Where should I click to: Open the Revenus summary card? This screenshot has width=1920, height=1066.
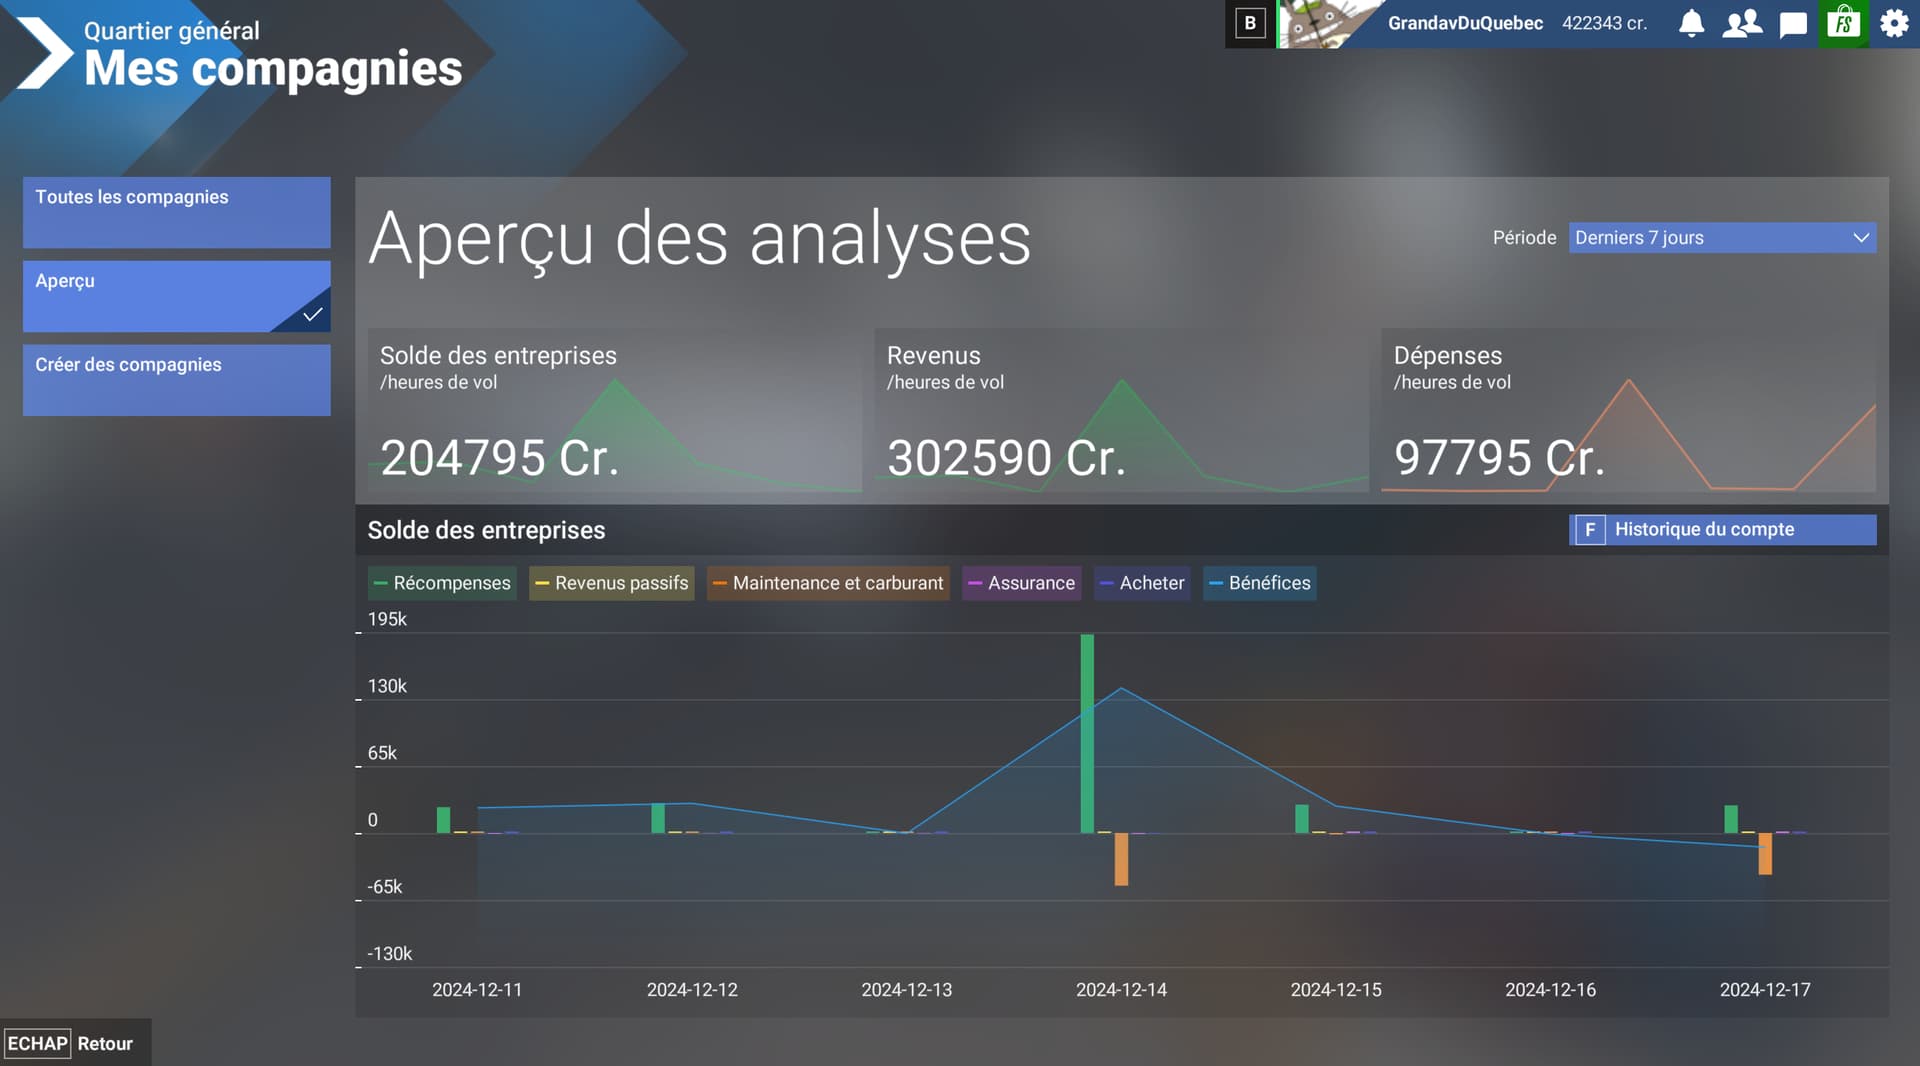click(x=1121, y=410)
